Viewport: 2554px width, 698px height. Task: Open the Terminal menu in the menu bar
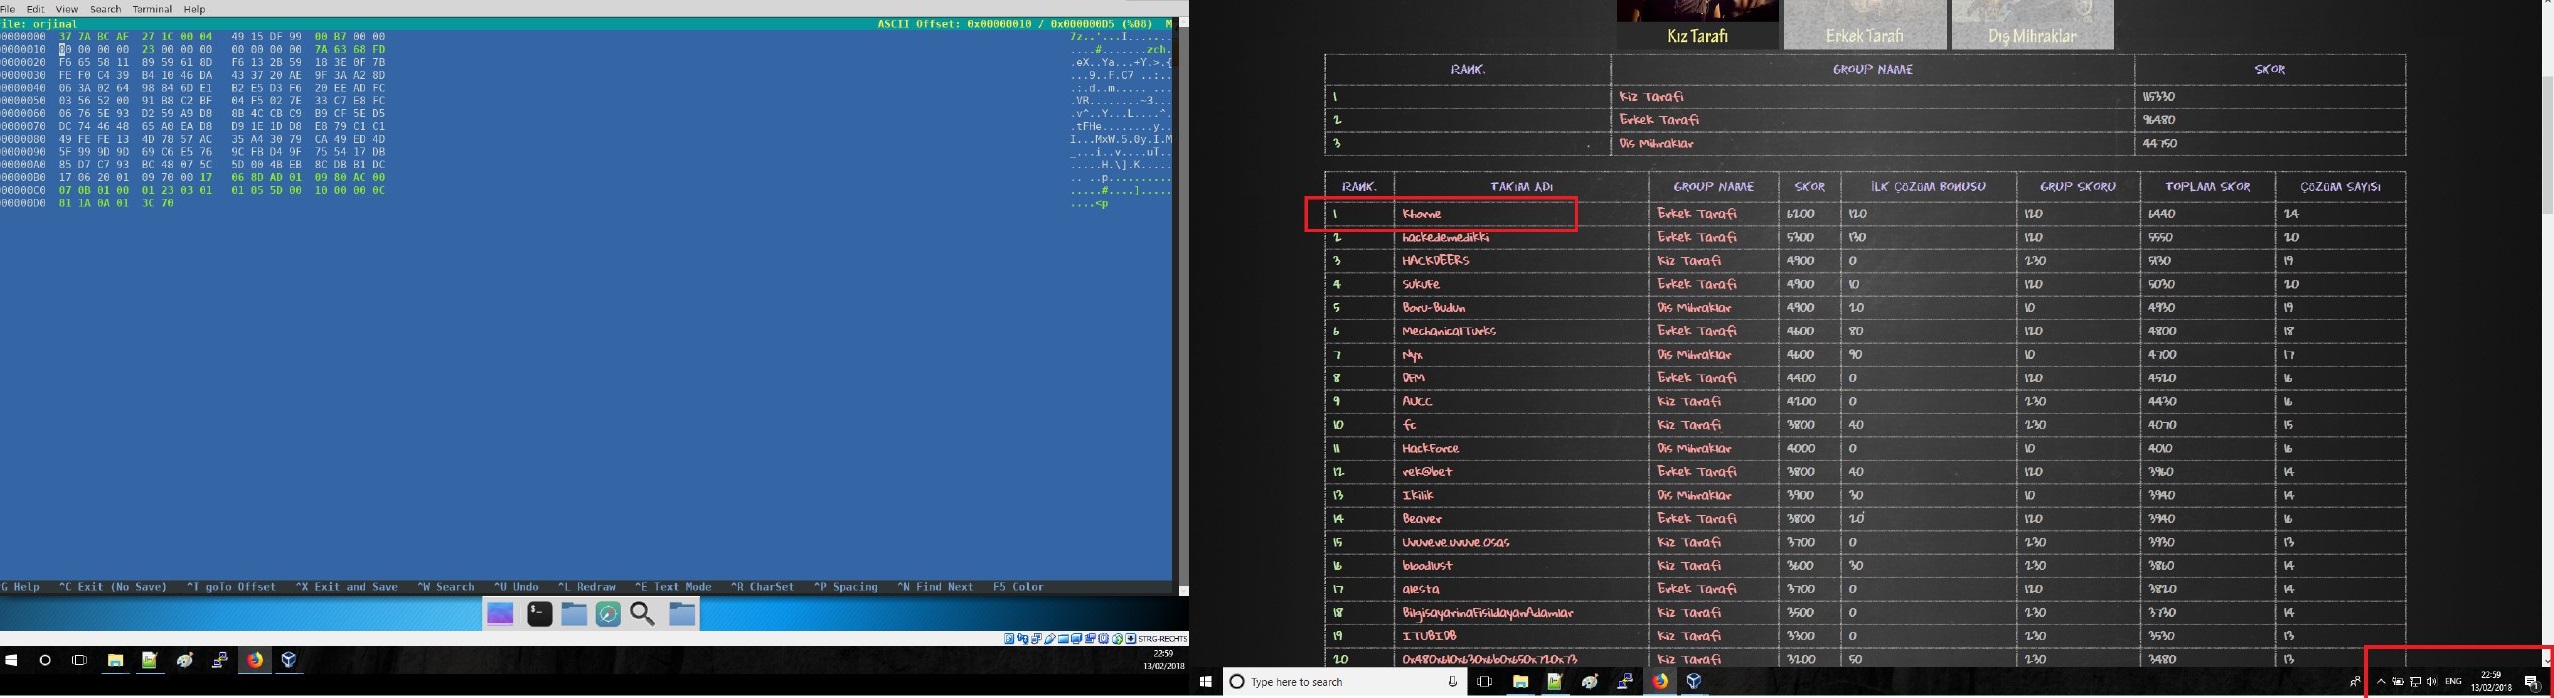pyautogui.click(x=152, y=9)
